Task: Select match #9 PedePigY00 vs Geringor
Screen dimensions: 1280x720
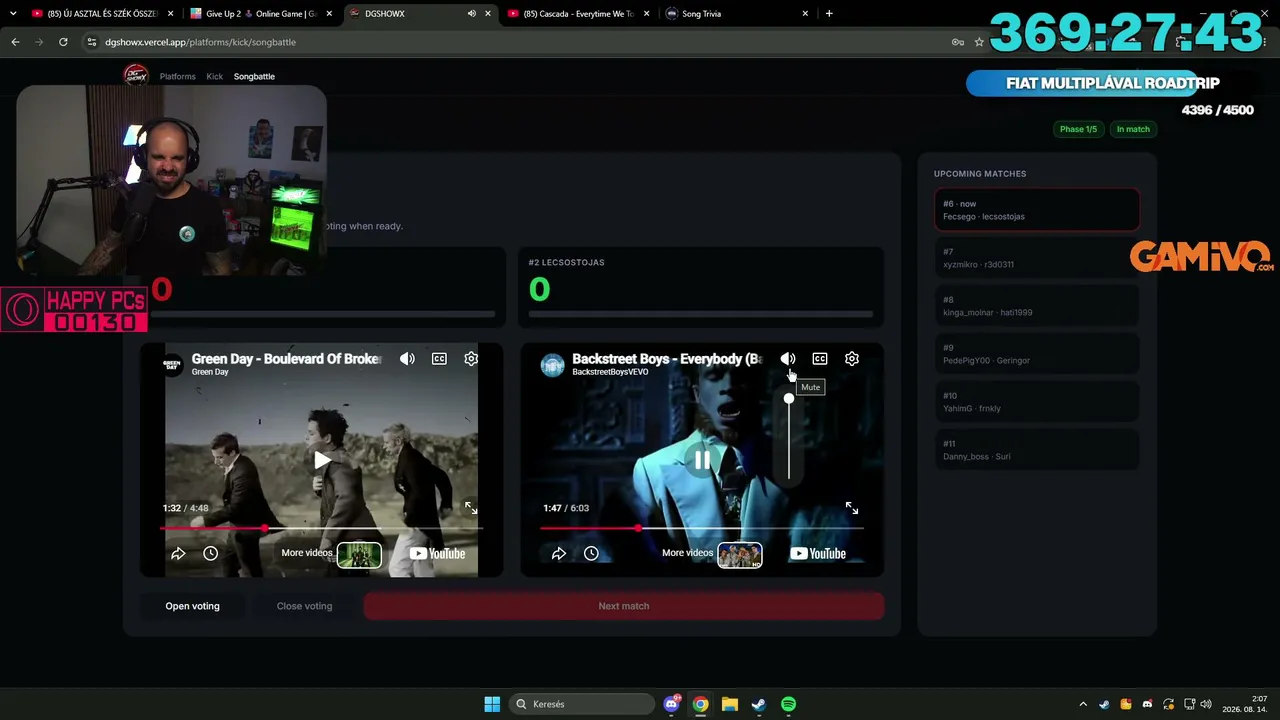Action: click(x=1037, y=354)
